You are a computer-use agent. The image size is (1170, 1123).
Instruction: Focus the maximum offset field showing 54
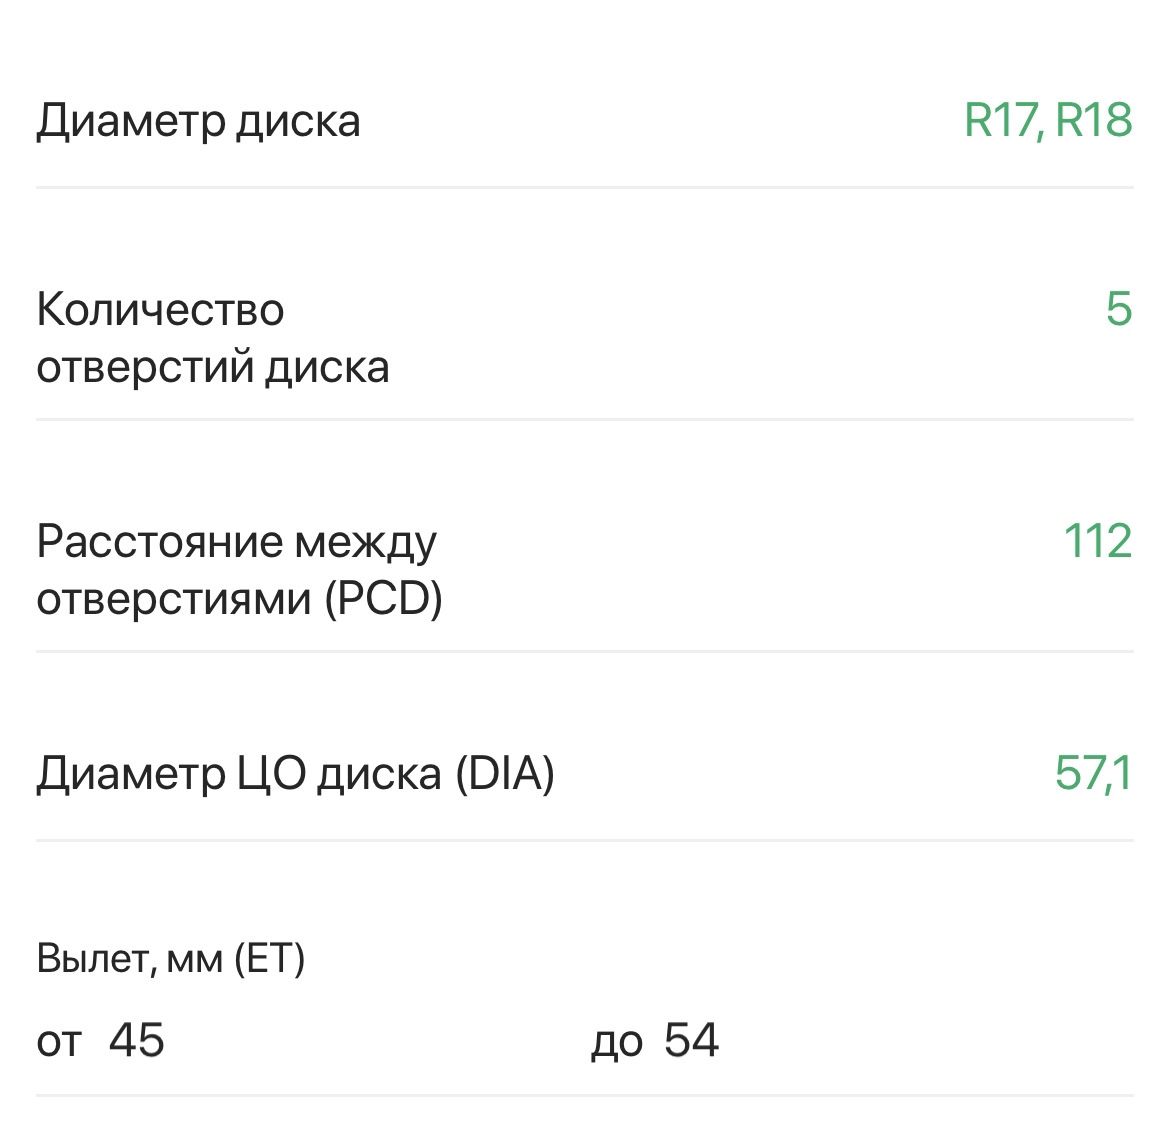tap(692, 1040)
